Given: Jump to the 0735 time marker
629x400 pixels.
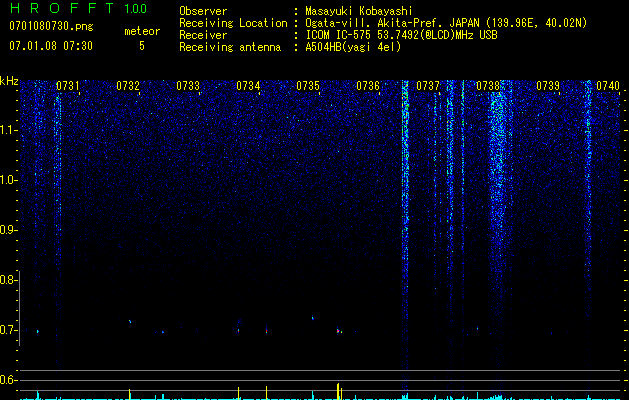Looking at the screenshot, I should (x=308, y=86).
